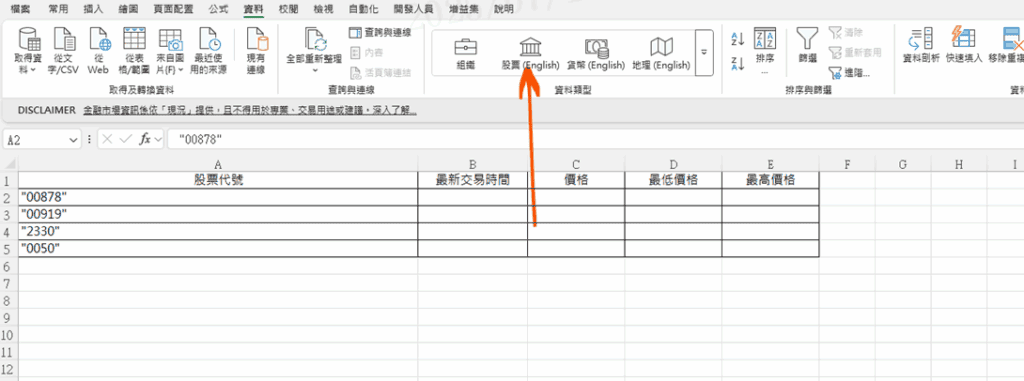1024x381 pixels.
Task: Expand the Name Box dropdown arrow
Action: (x=73, y=140)
